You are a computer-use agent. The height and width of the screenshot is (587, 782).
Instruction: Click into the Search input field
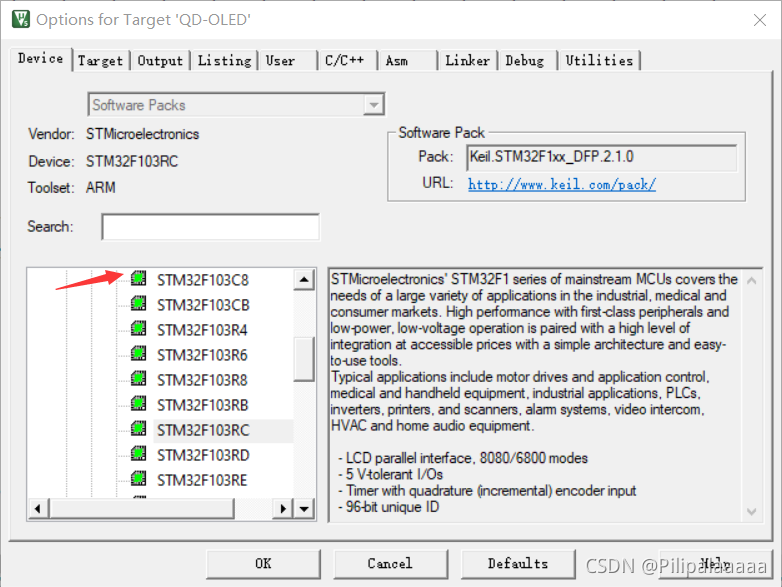click(x=210, y=227)
